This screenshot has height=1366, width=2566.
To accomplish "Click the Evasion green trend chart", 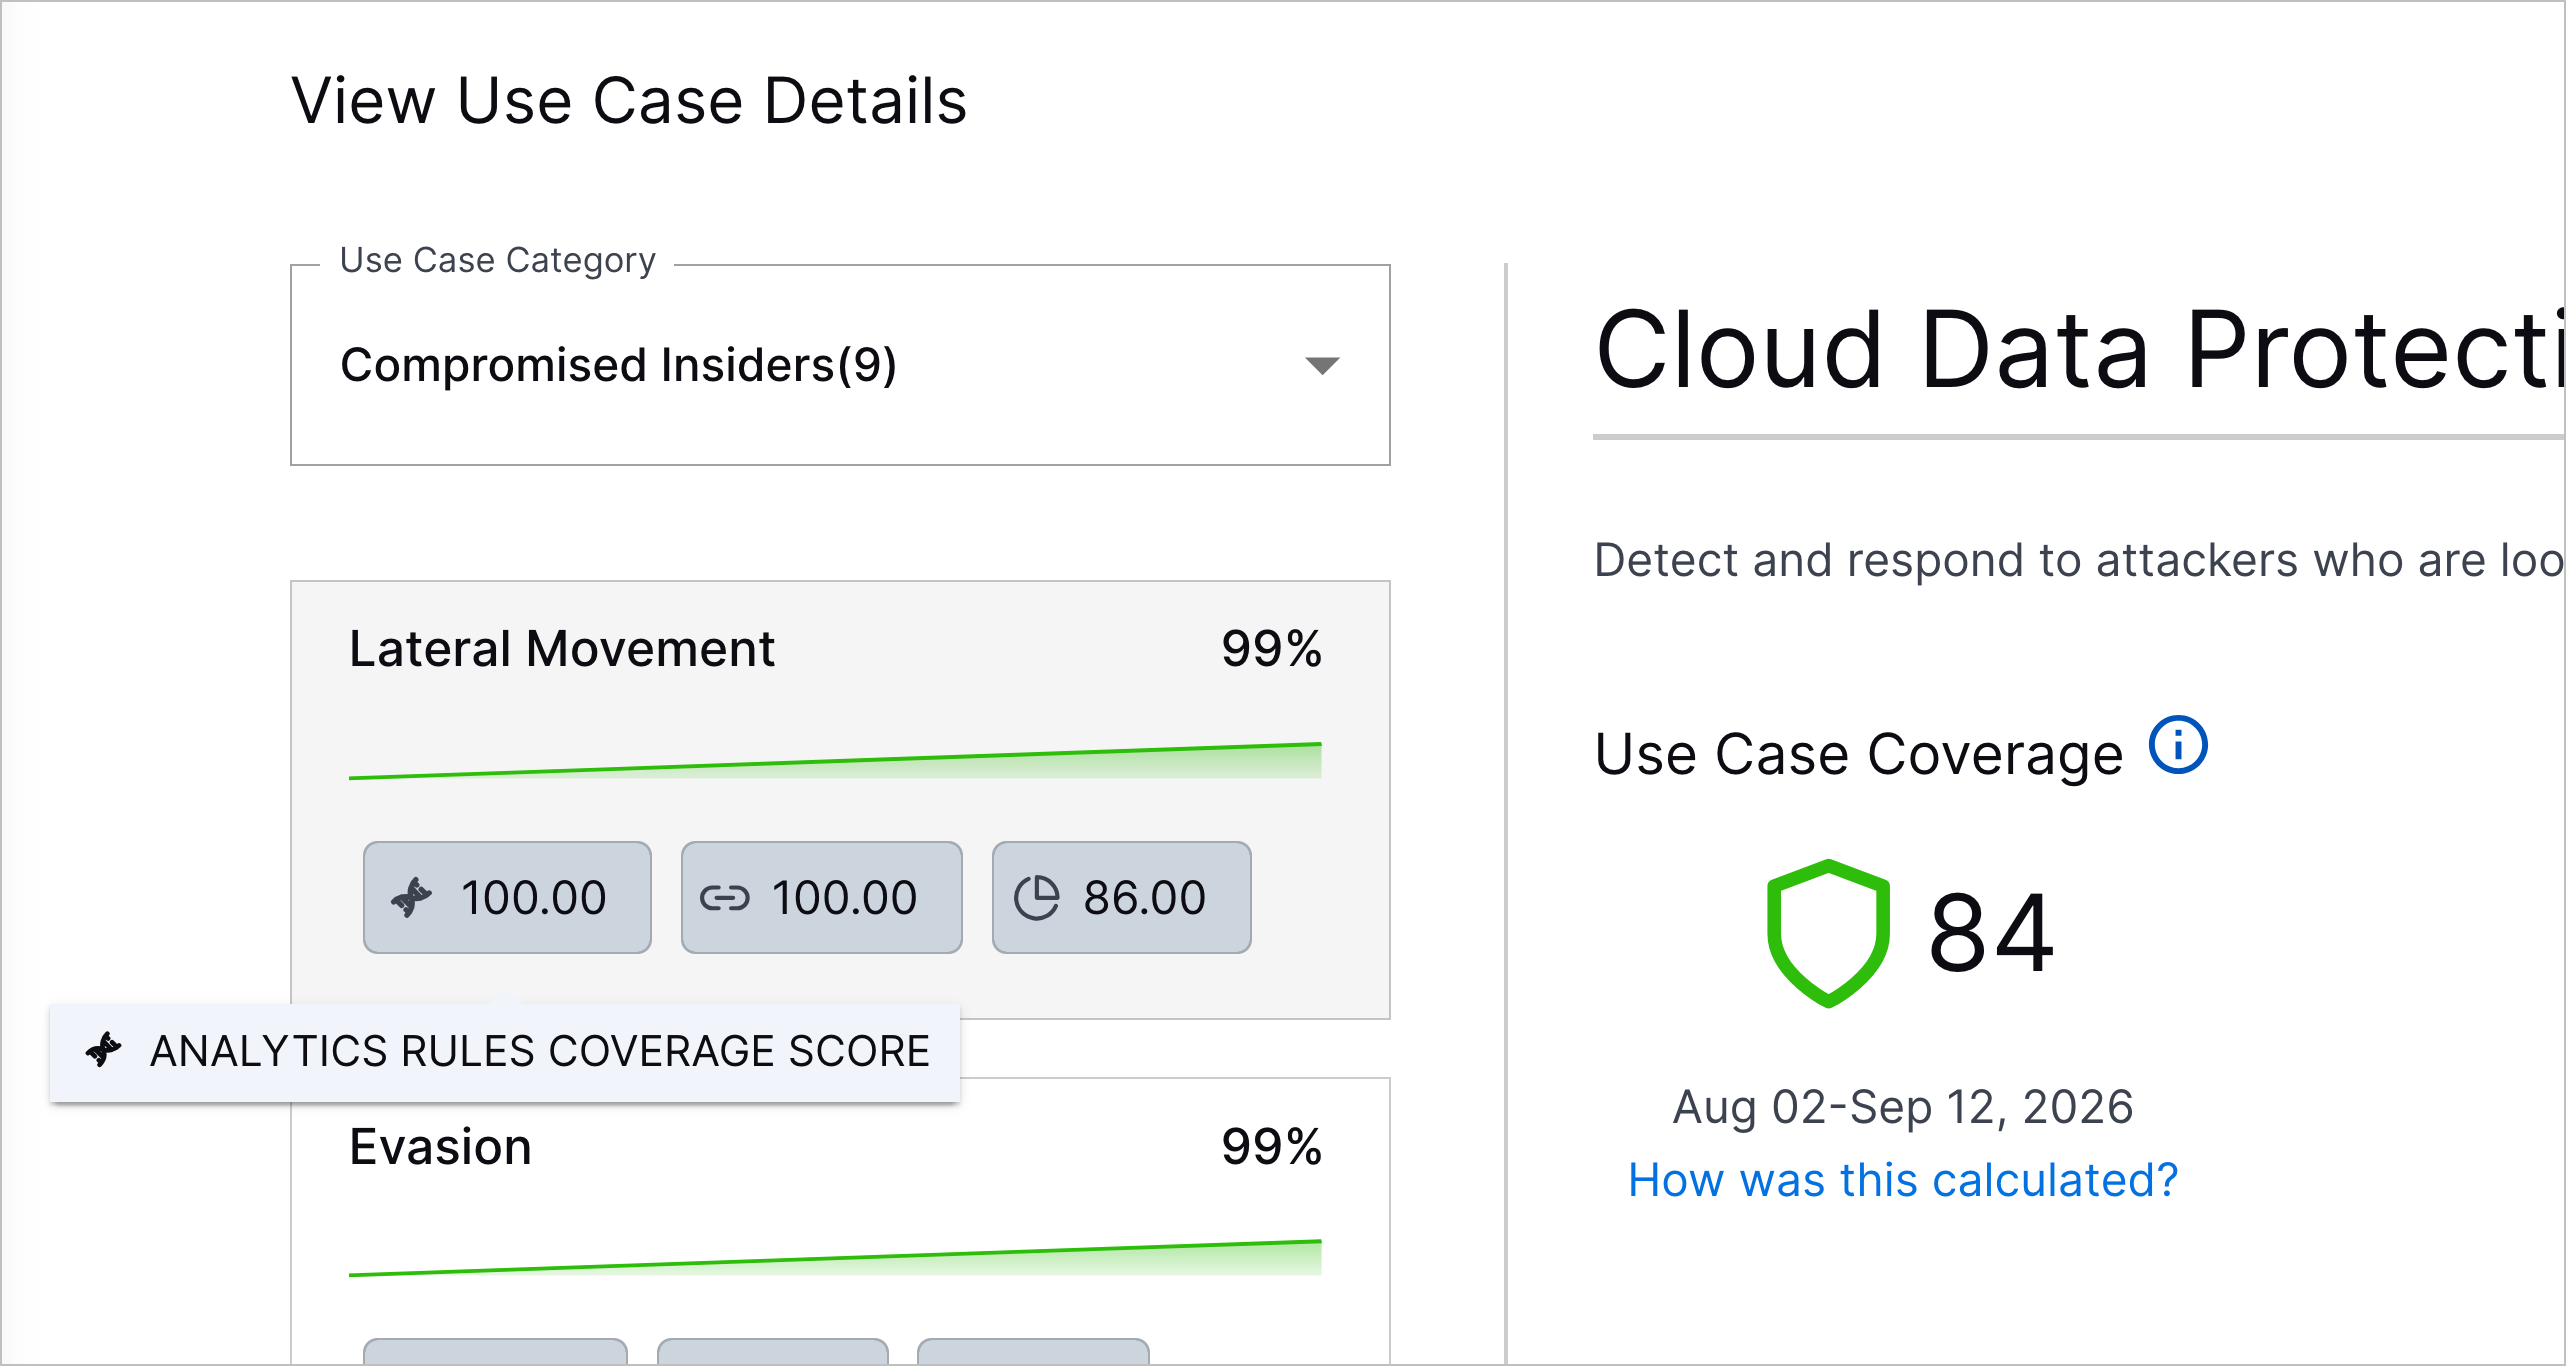I will pyautogui.click(x=835, y=1258).
